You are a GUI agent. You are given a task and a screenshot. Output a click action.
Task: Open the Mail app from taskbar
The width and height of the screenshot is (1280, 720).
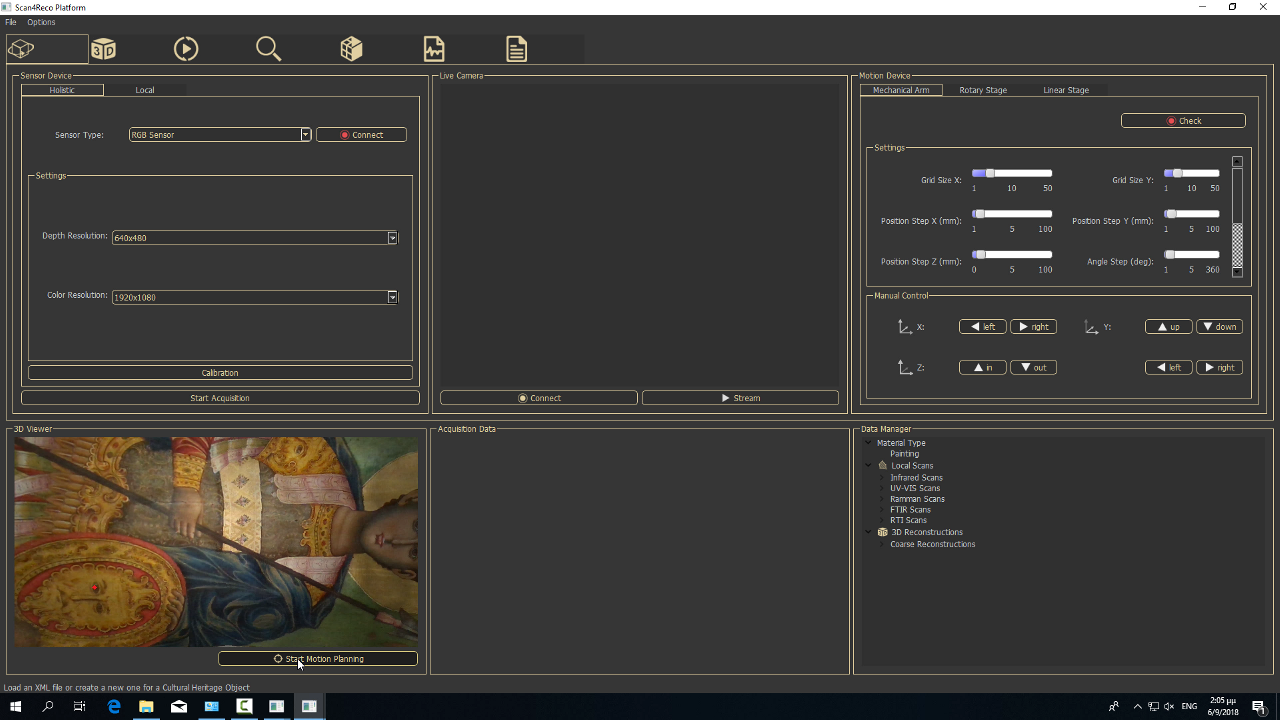179,706
